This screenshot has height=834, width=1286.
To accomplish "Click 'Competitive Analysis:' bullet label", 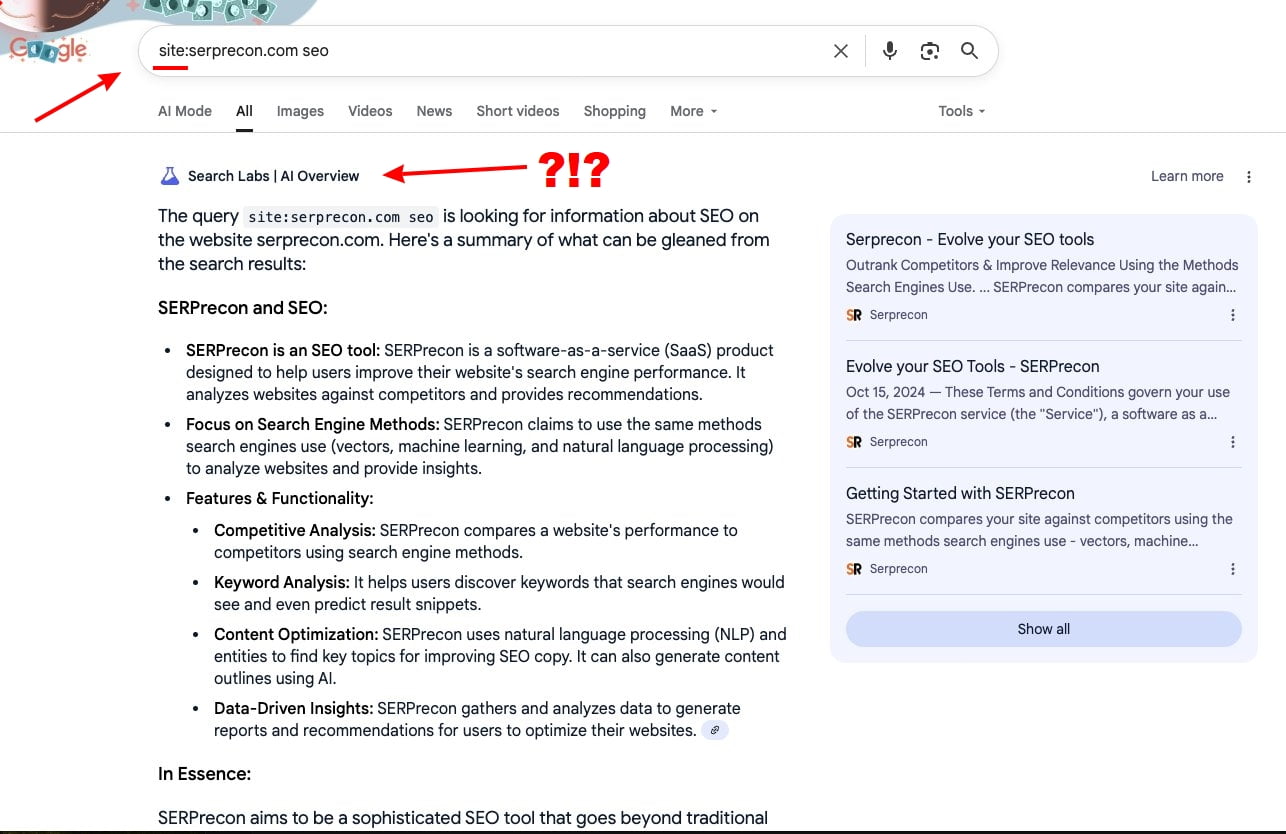I will coord(295,530).
